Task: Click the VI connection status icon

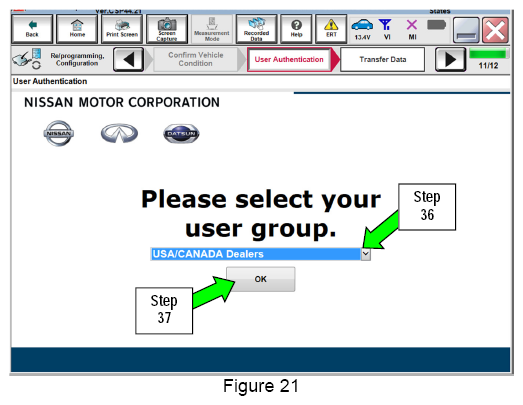Action: (386, 29)
